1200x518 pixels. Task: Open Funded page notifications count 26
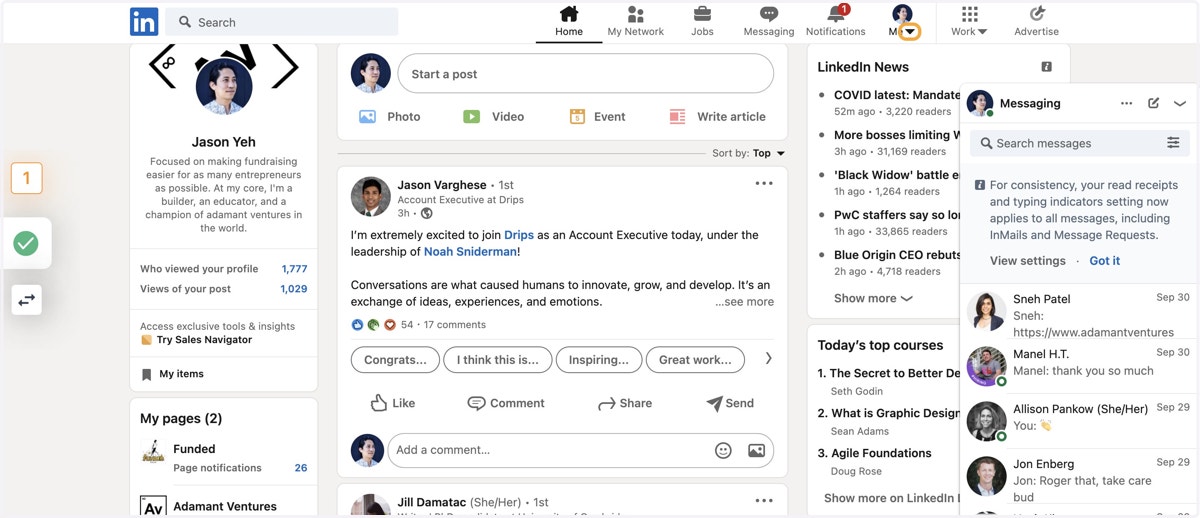(x=301, y=468)
